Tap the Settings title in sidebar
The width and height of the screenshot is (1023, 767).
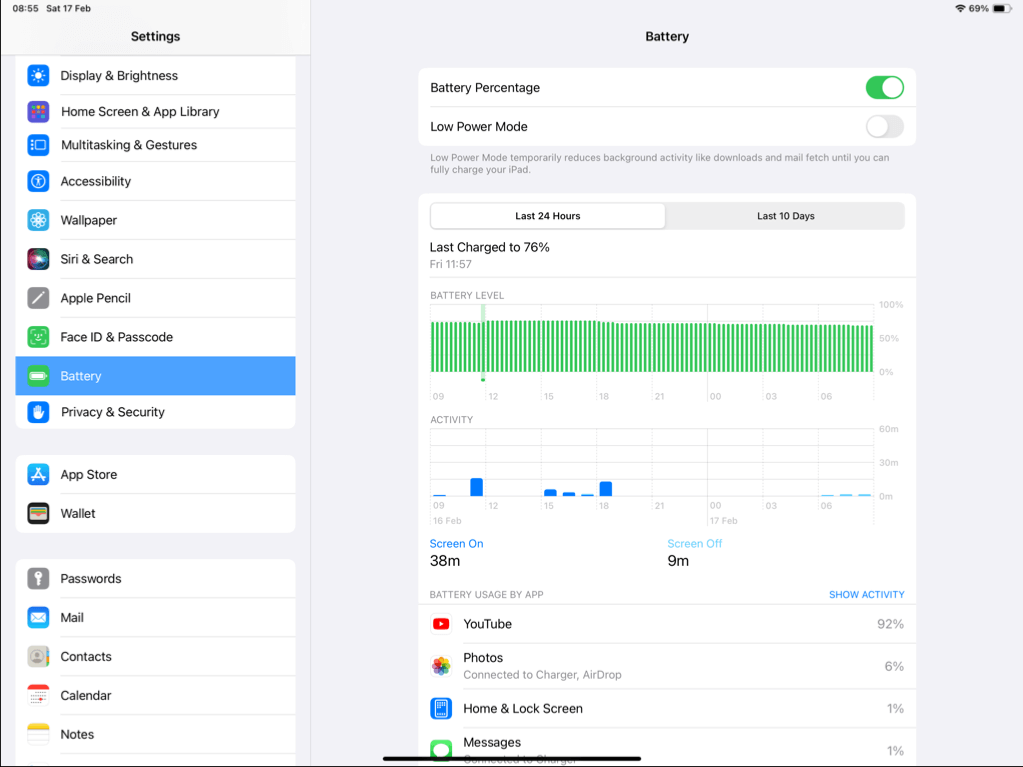pyautogui.click(x=155, y=37)
